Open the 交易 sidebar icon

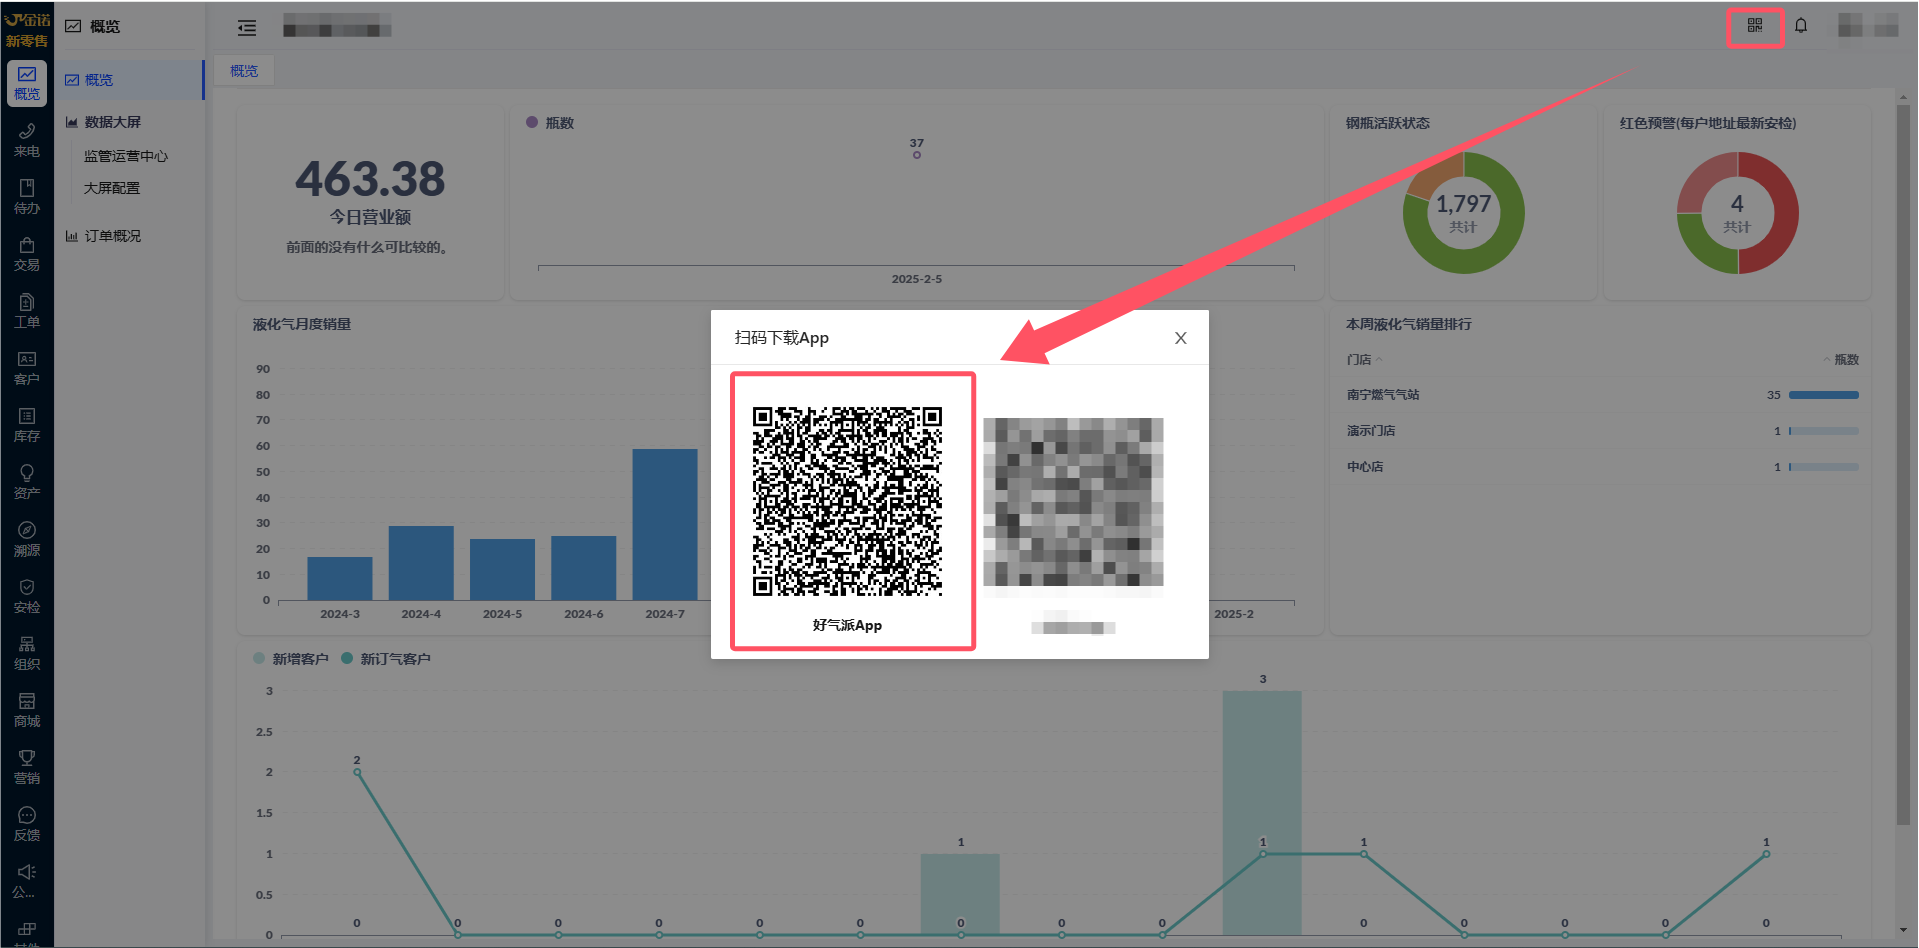27,254
